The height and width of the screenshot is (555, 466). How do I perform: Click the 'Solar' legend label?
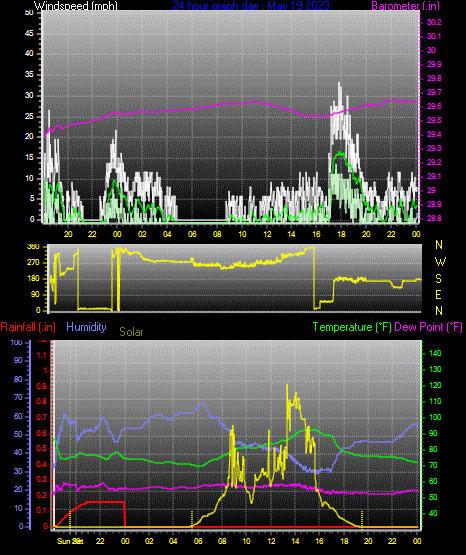pos(131,332)
